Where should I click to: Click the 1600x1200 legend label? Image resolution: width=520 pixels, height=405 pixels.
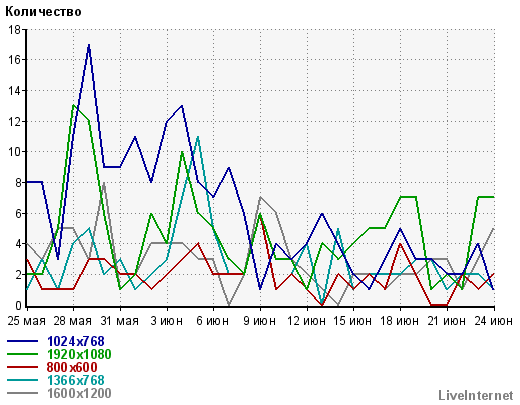79,393
